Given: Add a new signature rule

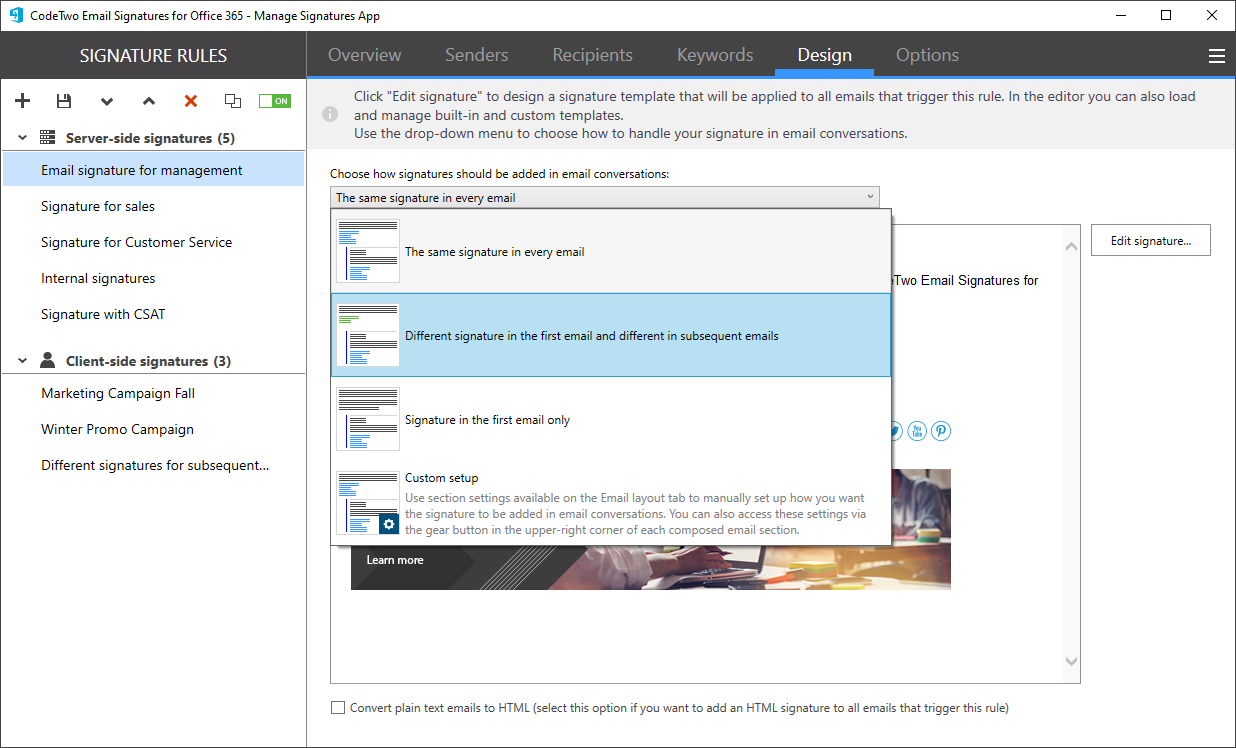Looking at the screenshot, I should coord(22,100).
